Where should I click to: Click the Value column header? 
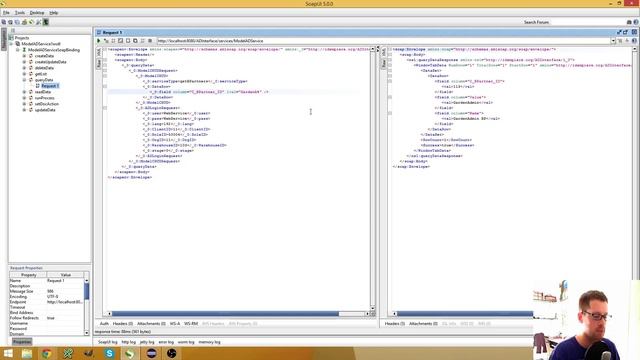click(x=65, y=275)
